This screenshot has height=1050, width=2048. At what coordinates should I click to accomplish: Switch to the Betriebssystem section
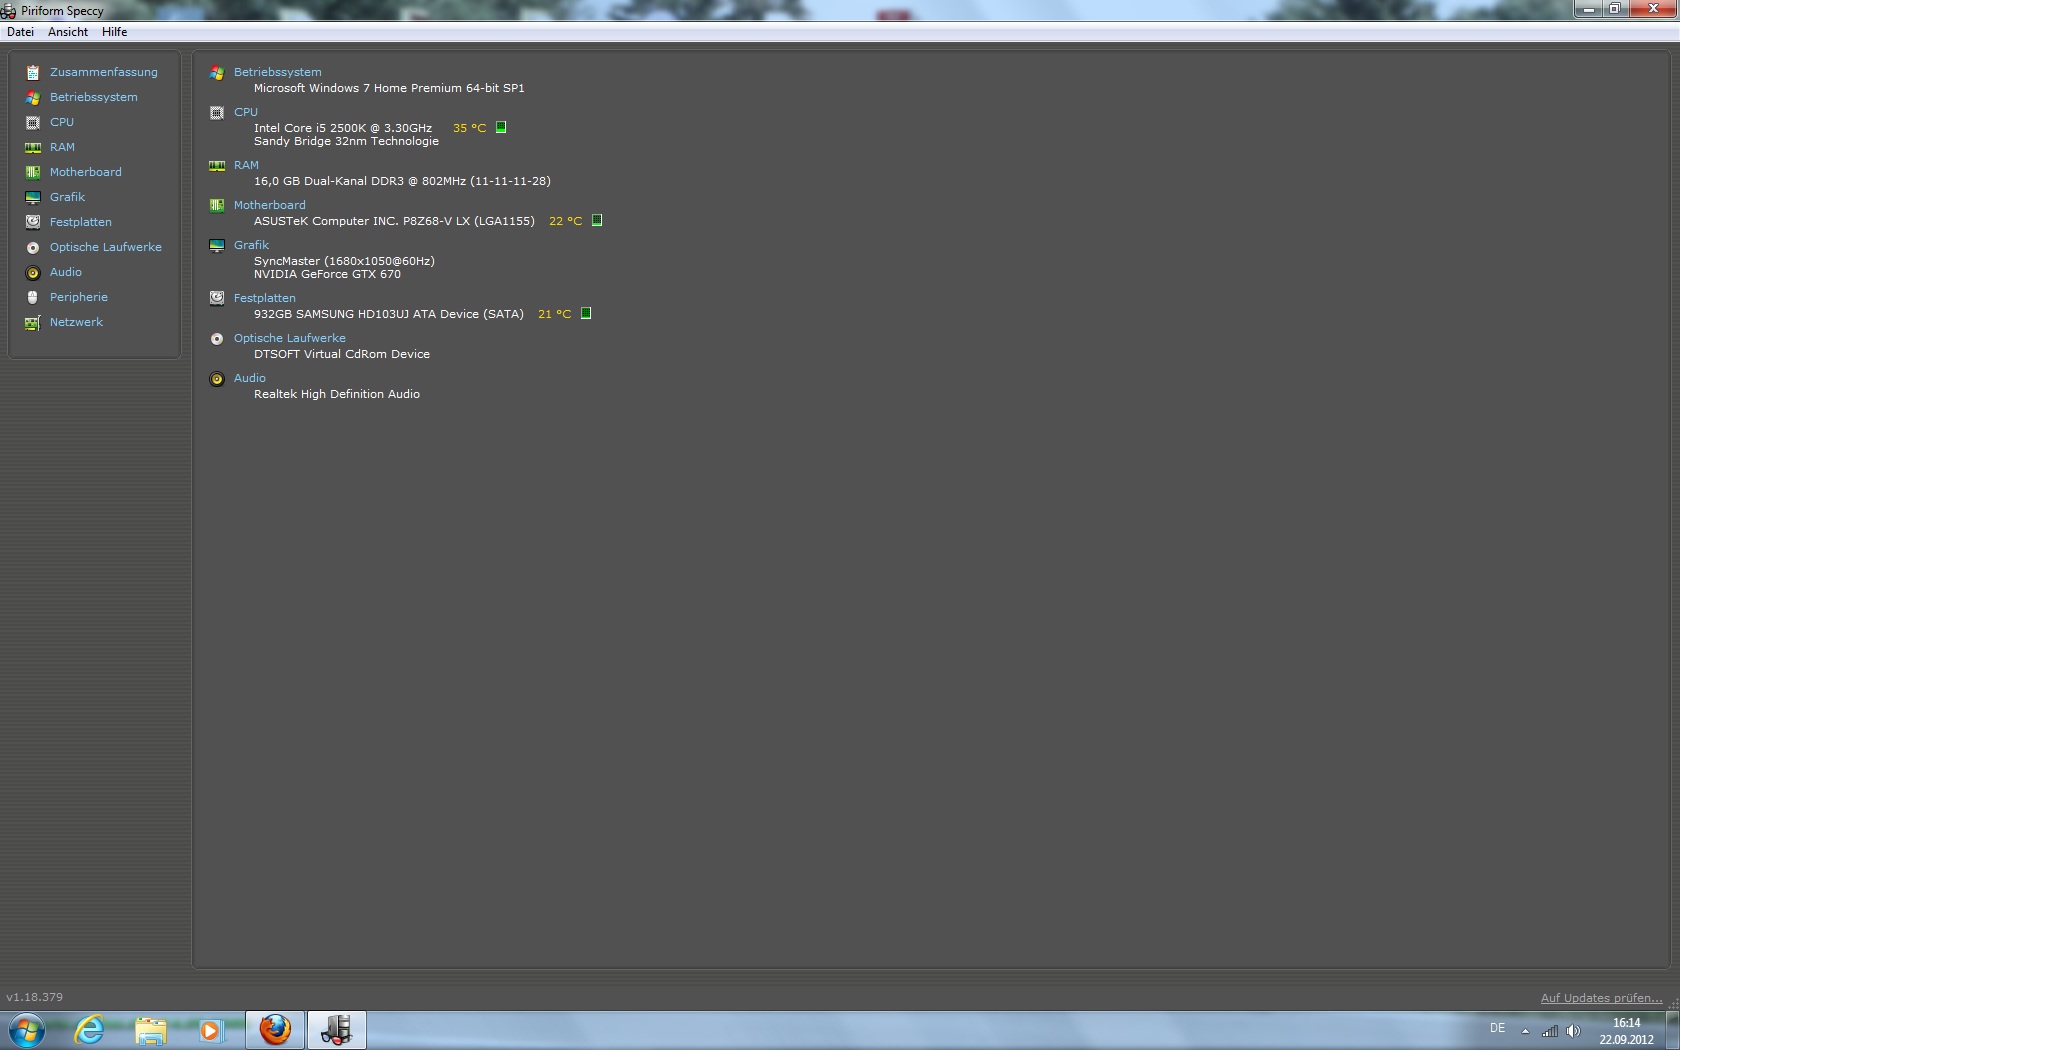tap(94, 97)
